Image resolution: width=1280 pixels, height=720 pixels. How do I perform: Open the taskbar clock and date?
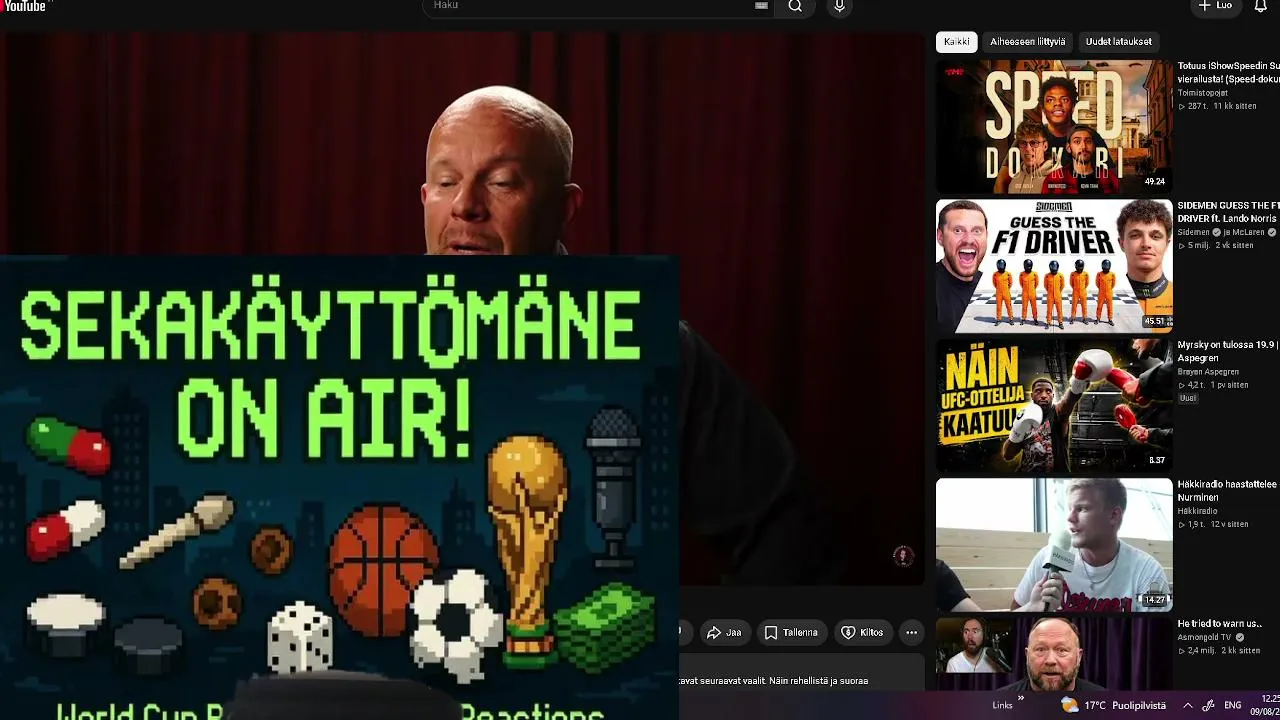click(x=1266, y=705)
